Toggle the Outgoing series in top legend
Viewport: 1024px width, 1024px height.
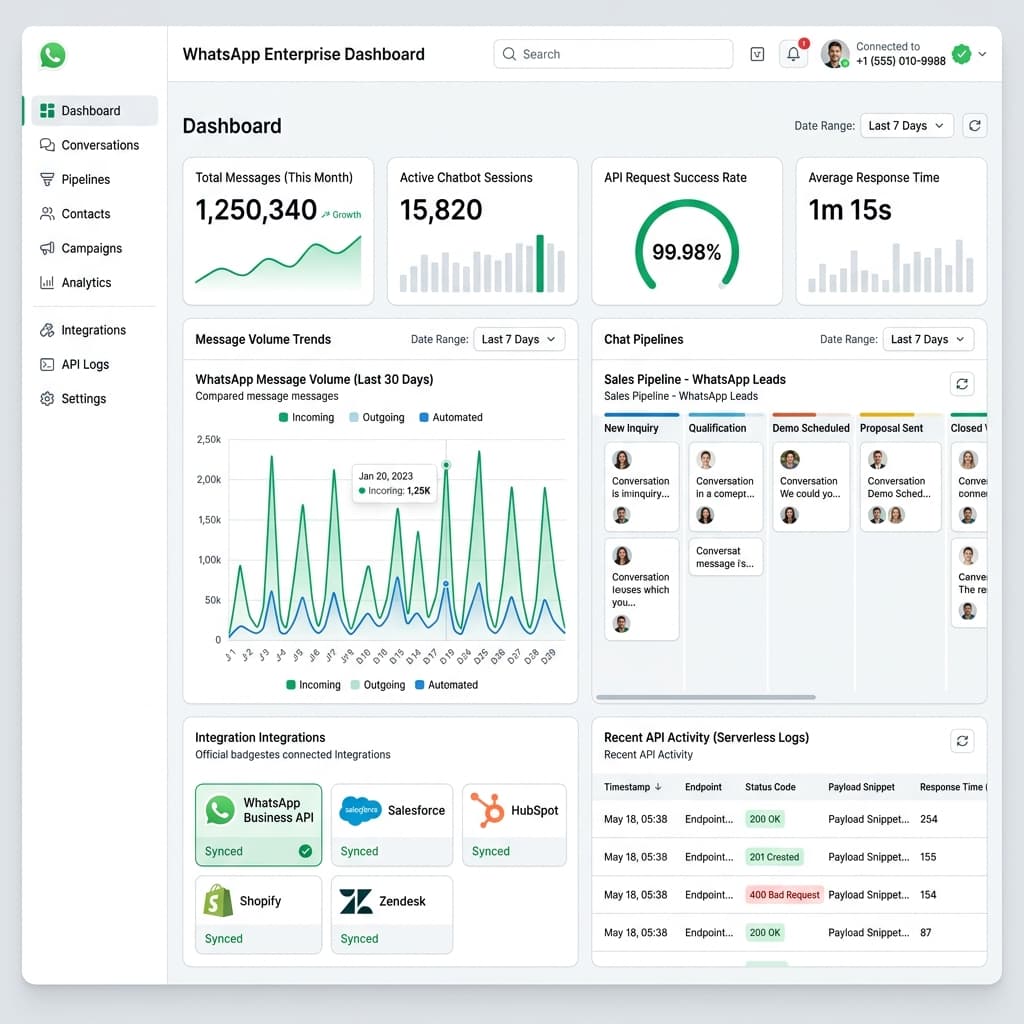[377, 417]
